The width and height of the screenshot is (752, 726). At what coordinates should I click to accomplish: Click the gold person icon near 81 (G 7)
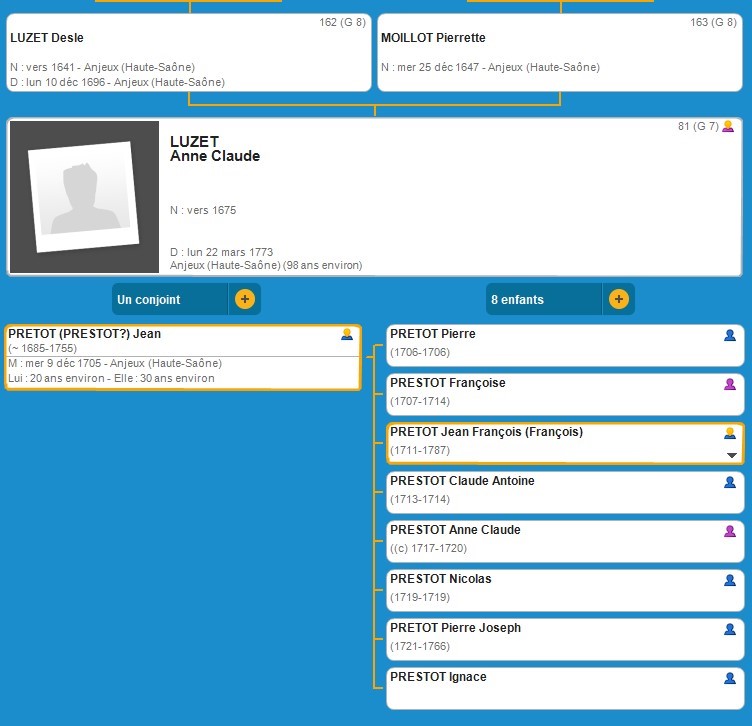[x=728, y=127]
